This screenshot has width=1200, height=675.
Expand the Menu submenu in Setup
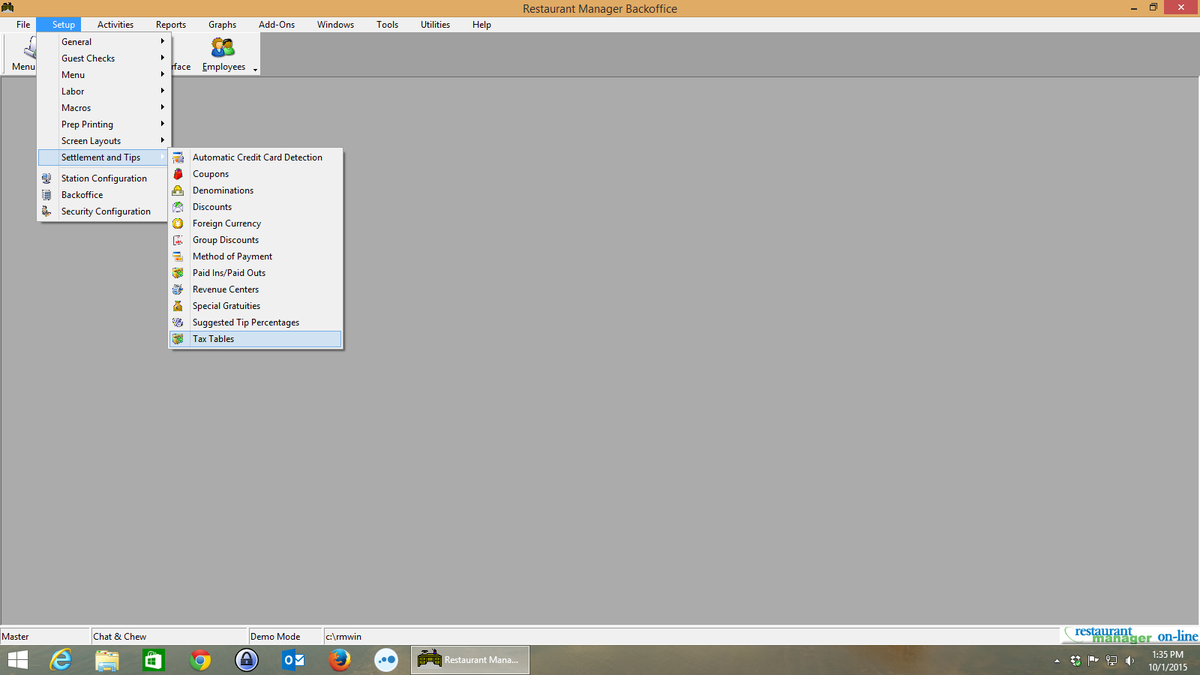pos(104,75)
